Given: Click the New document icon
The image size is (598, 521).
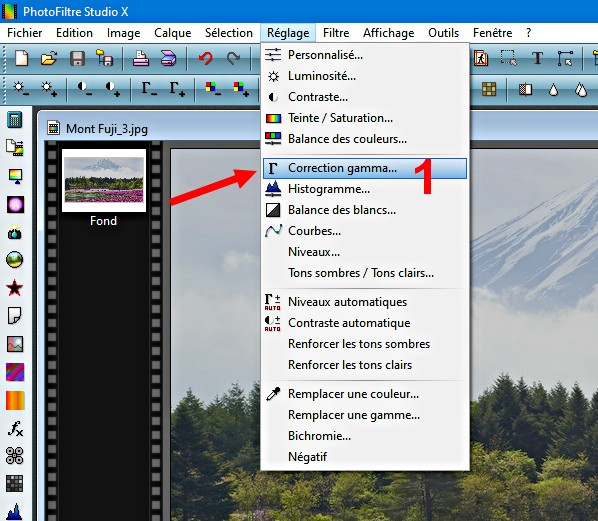Looking at the screenshot, I should (21, 59).
